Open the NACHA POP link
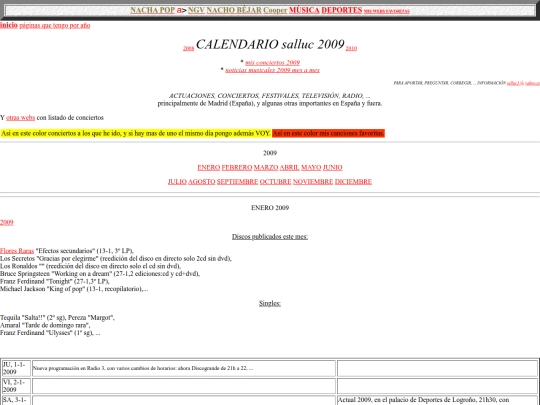This screenshot has height=405, width=540. (x=153, y=10)
